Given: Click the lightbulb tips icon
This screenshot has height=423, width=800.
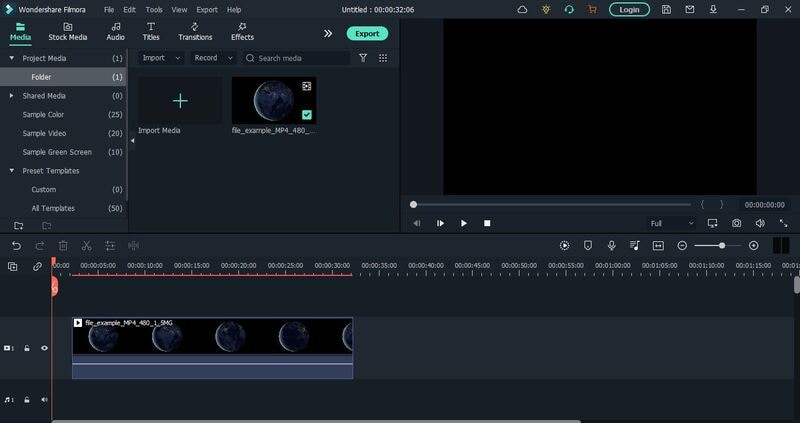Looking at the screenshot, I should click(x=546, y=10).
